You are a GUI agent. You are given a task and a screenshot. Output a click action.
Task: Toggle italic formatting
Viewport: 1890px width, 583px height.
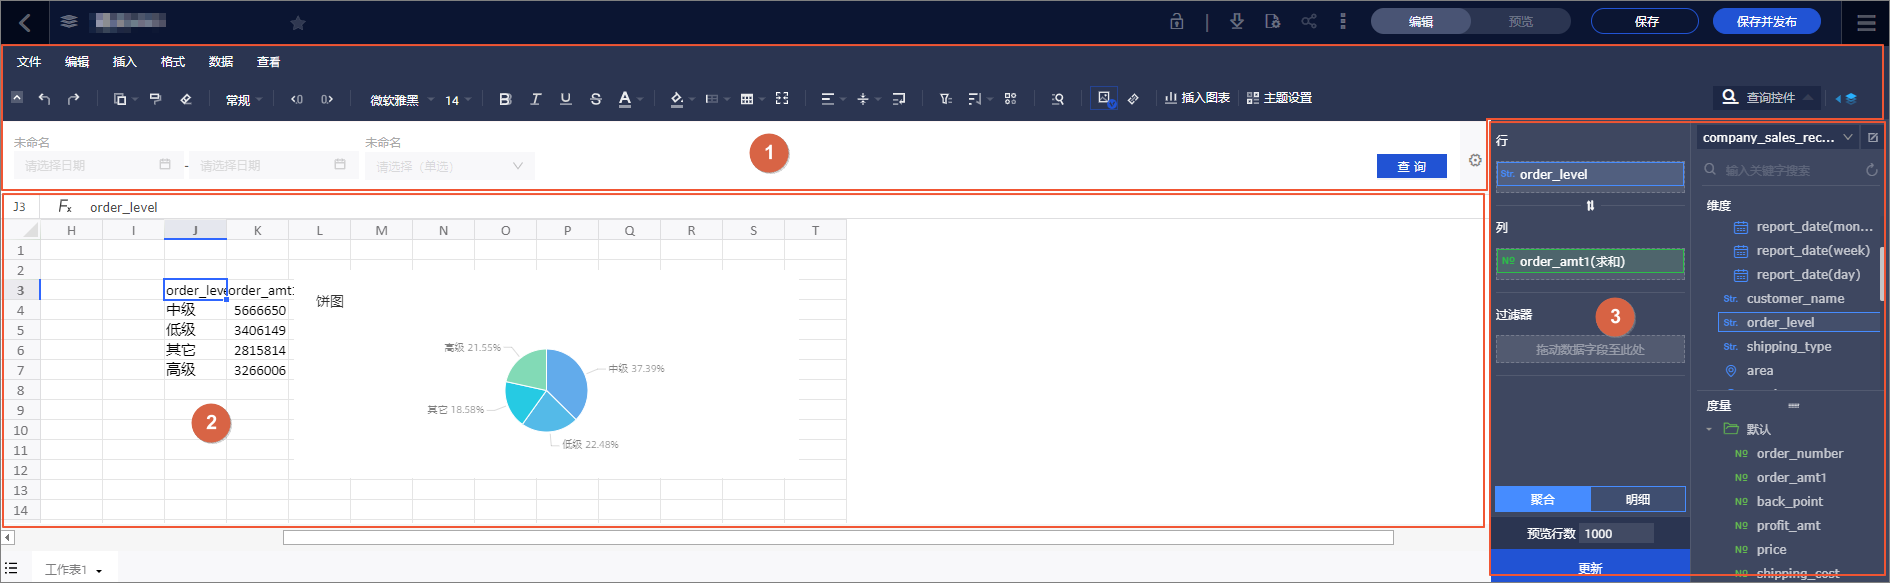pos(536,98)
